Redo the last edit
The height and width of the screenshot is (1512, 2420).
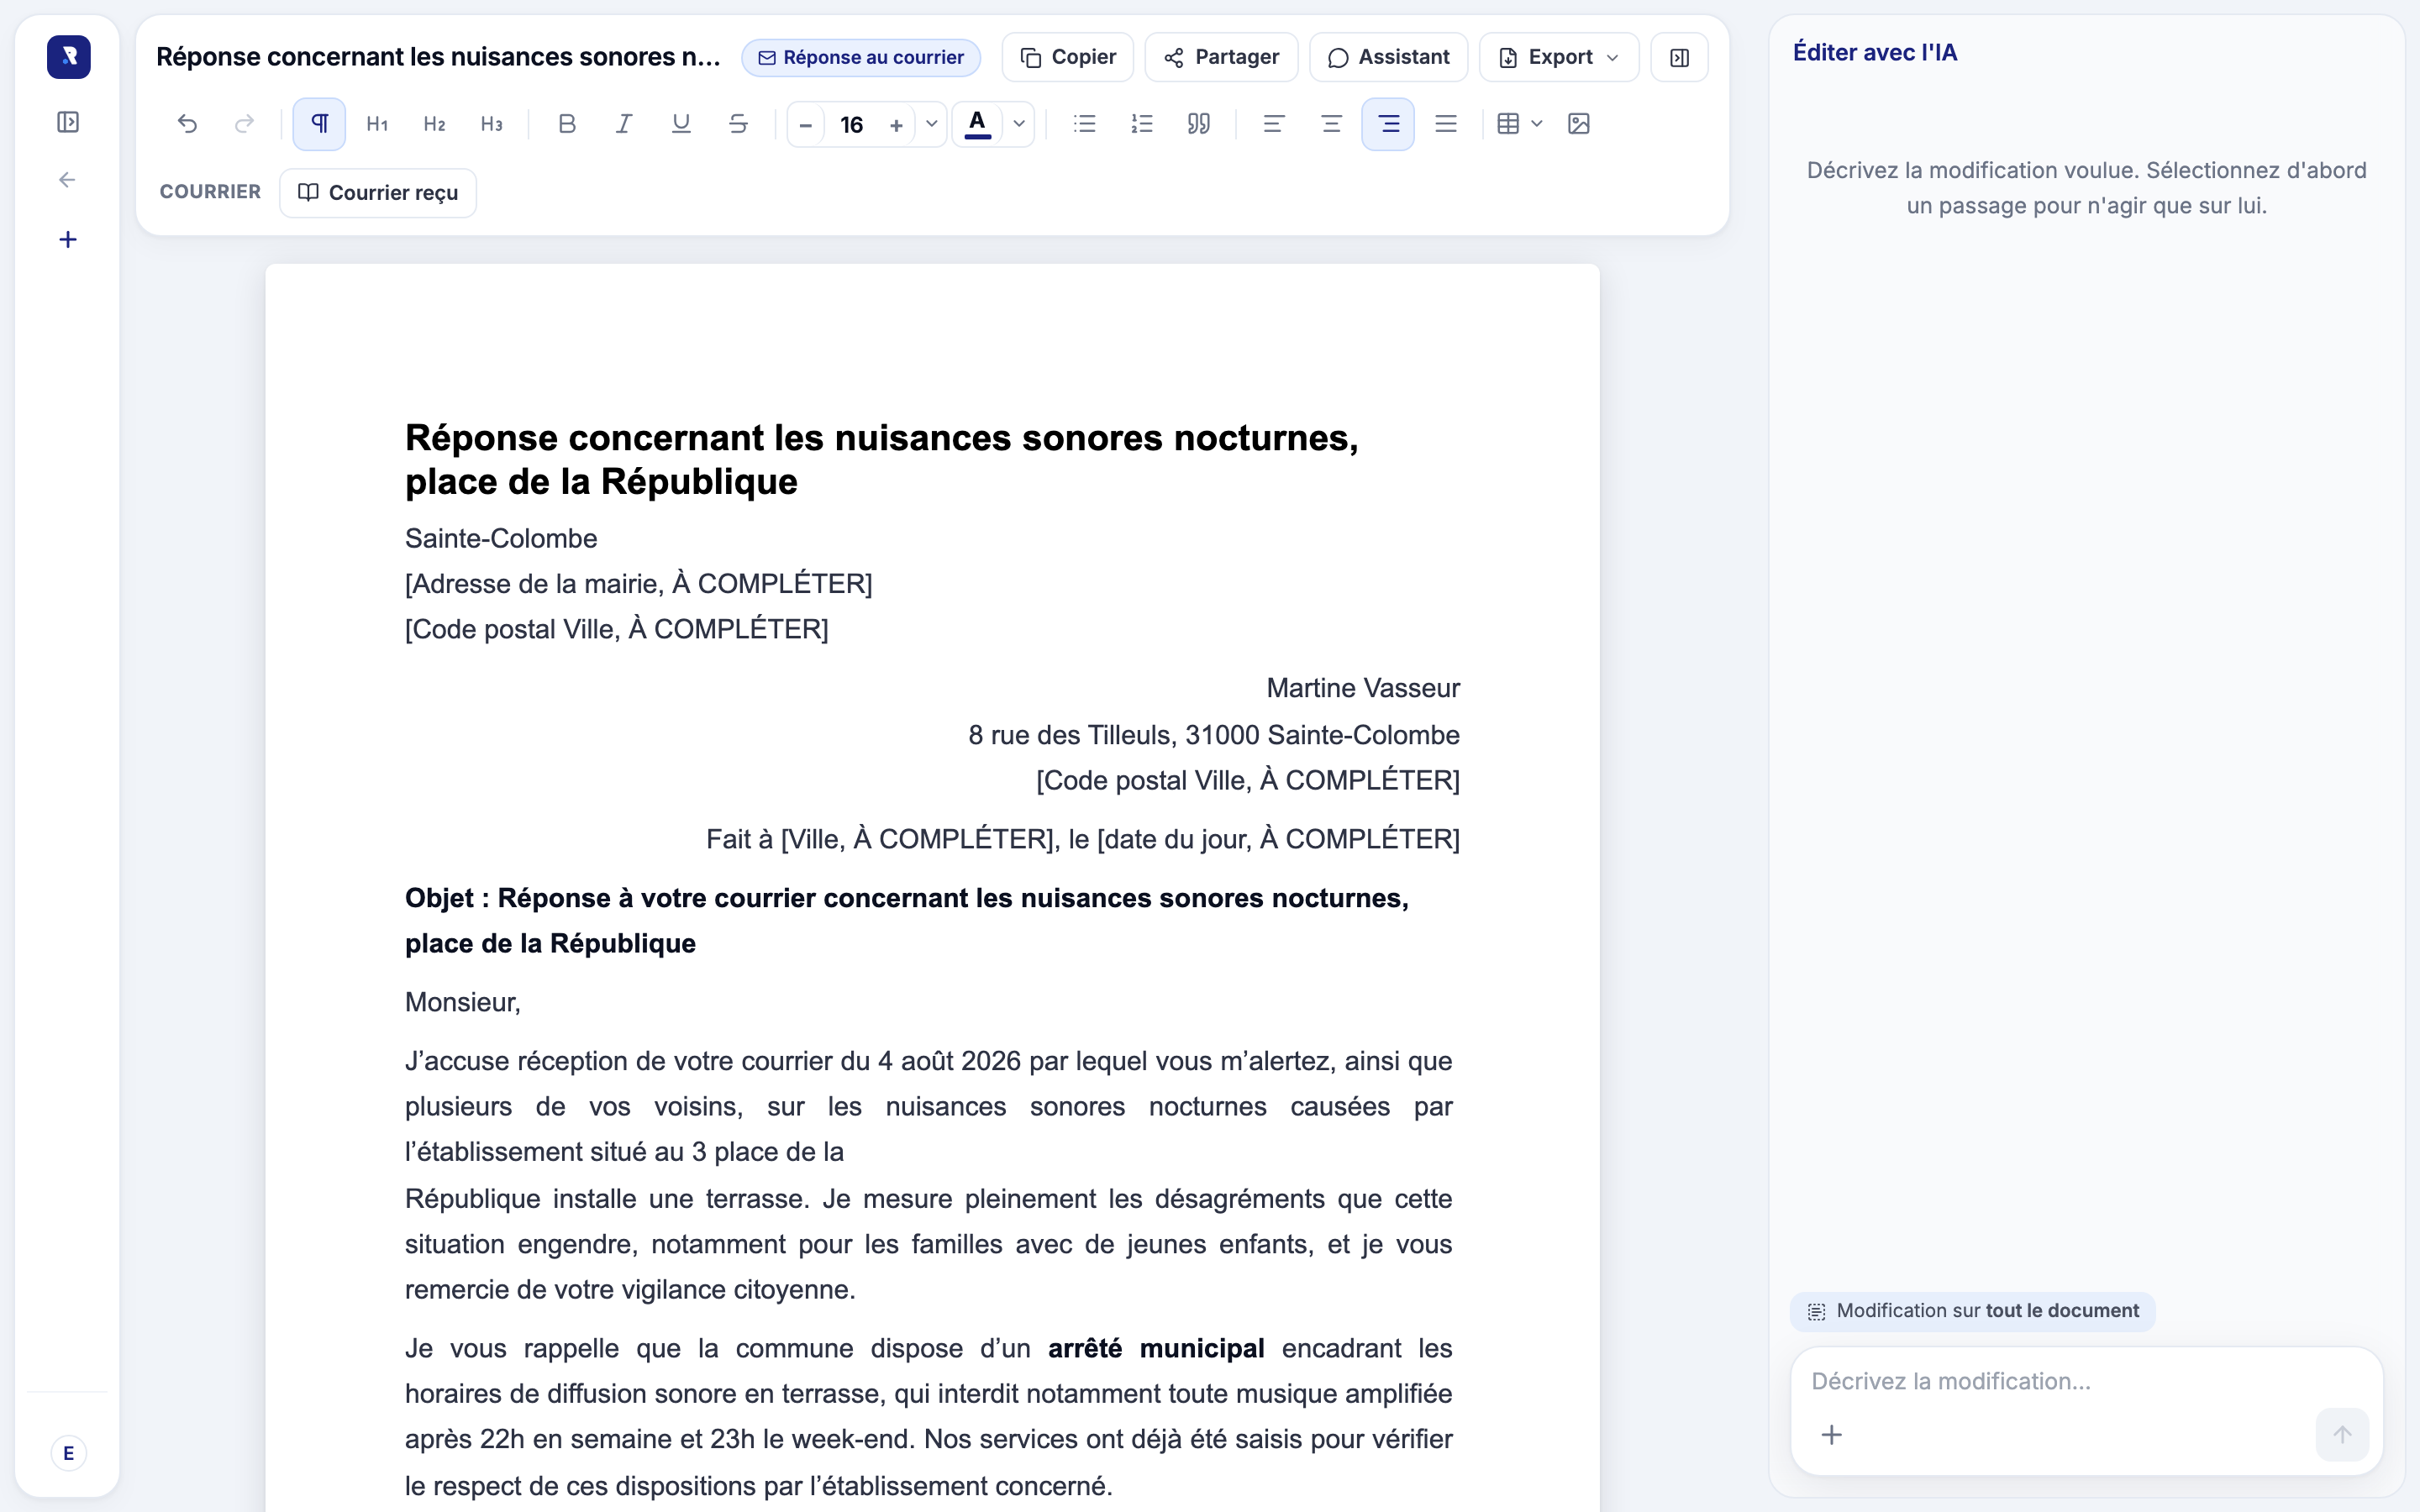pos(244,124)
